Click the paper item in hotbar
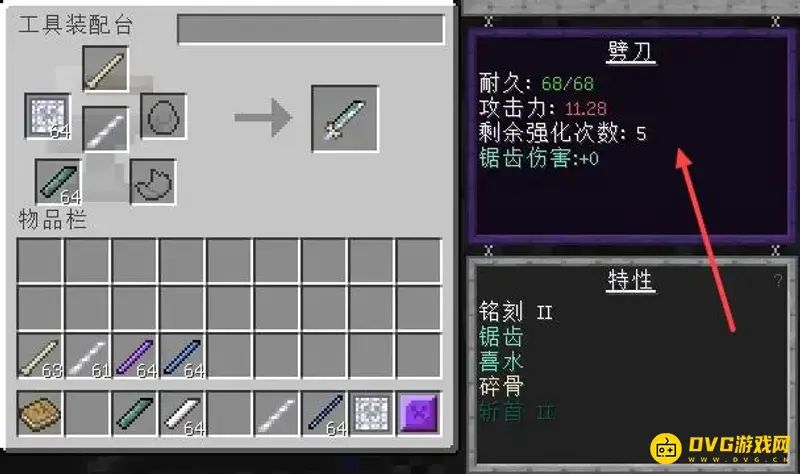The width and height of the screenshot is (800, 474). 371,414
